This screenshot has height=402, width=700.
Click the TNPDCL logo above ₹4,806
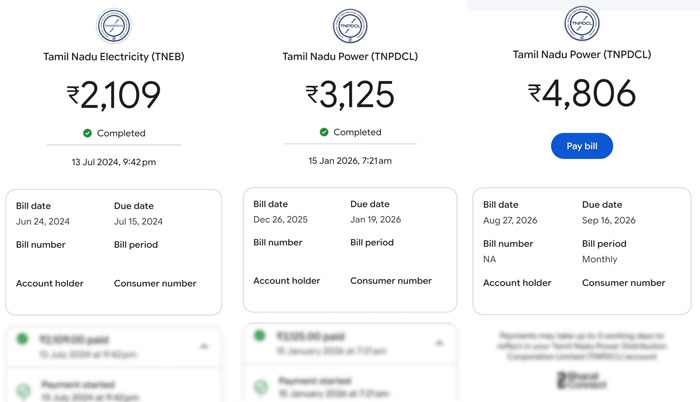tap(582, 23)
